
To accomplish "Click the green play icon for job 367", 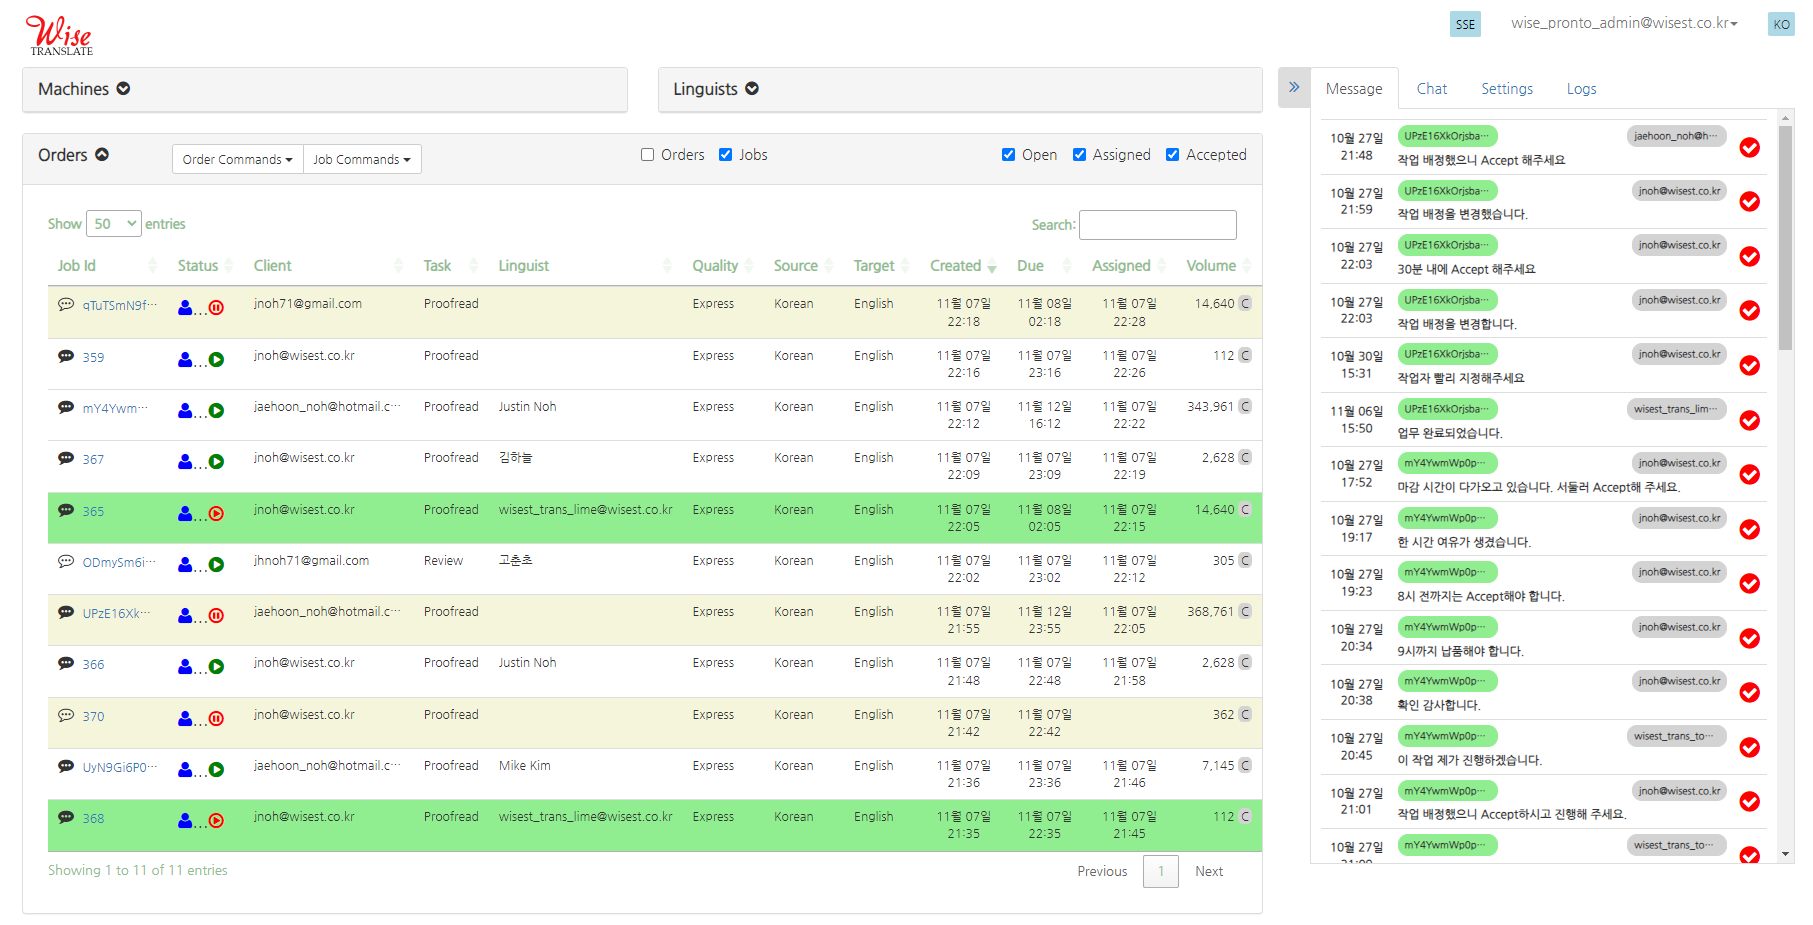I will (216, 462).
